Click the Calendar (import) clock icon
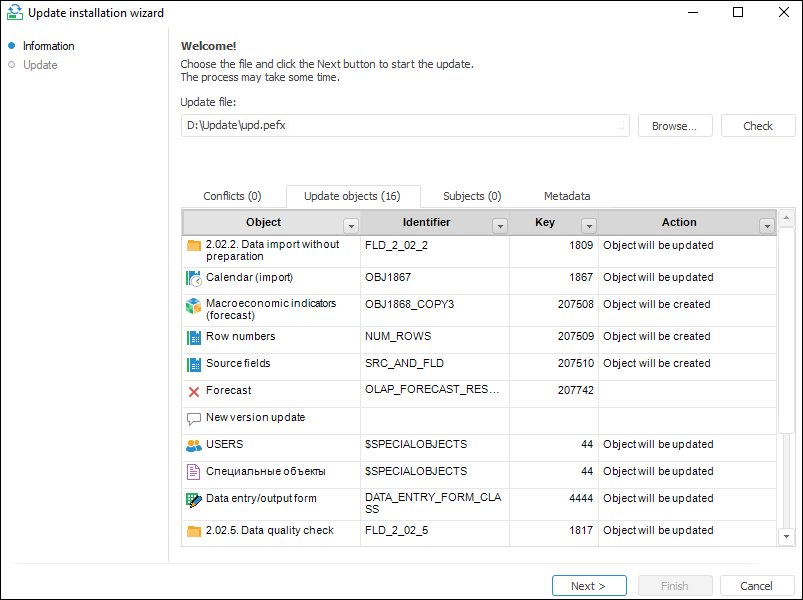The image size is (803, 600). coord(194,278)
